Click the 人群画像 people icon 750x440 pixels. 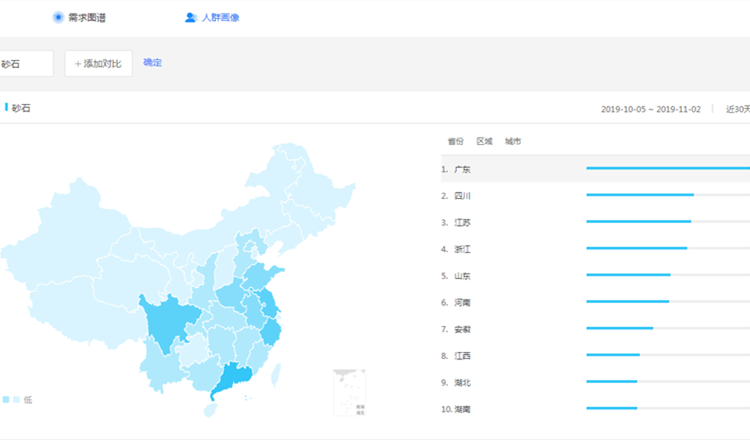click(190, 17)
